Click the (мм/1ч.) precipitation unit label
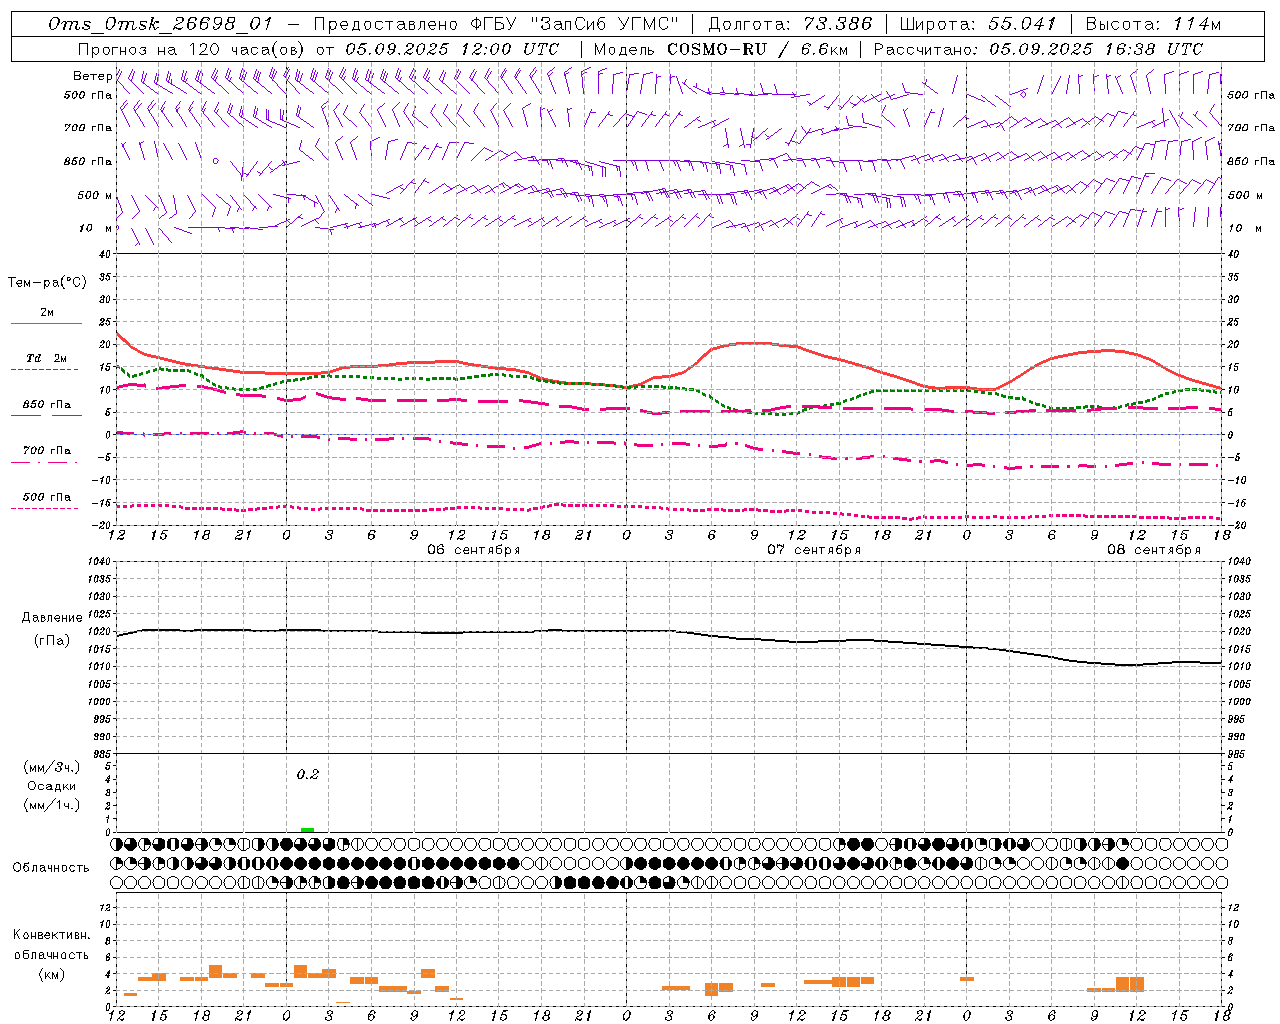Image resolution: width=1280 pixels, height=1024 pixels. [52, 805]
